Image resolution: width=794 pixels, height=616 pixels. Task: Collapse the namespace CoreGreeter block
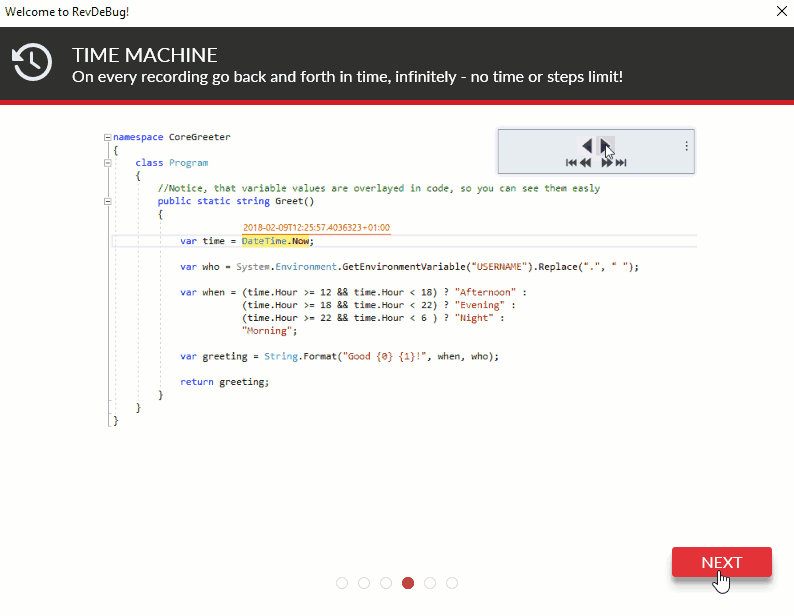tap(107, 137)
